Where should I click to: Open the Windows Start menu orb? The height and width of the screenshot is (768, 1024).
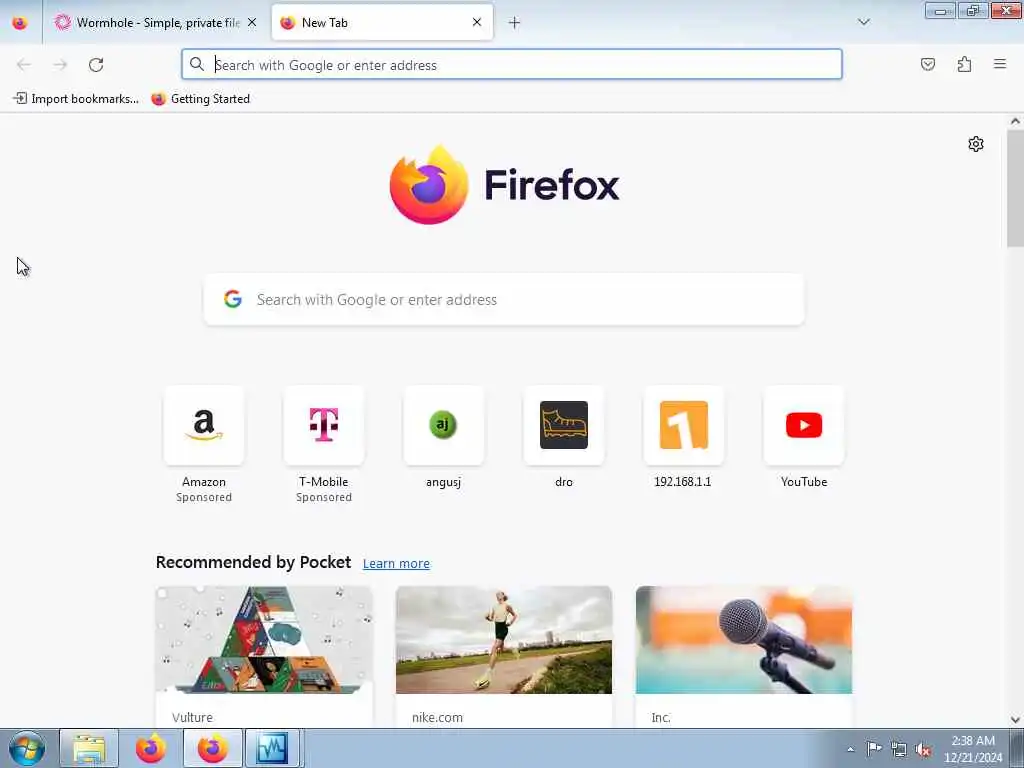pyautogui.click(x=27, y=748)
